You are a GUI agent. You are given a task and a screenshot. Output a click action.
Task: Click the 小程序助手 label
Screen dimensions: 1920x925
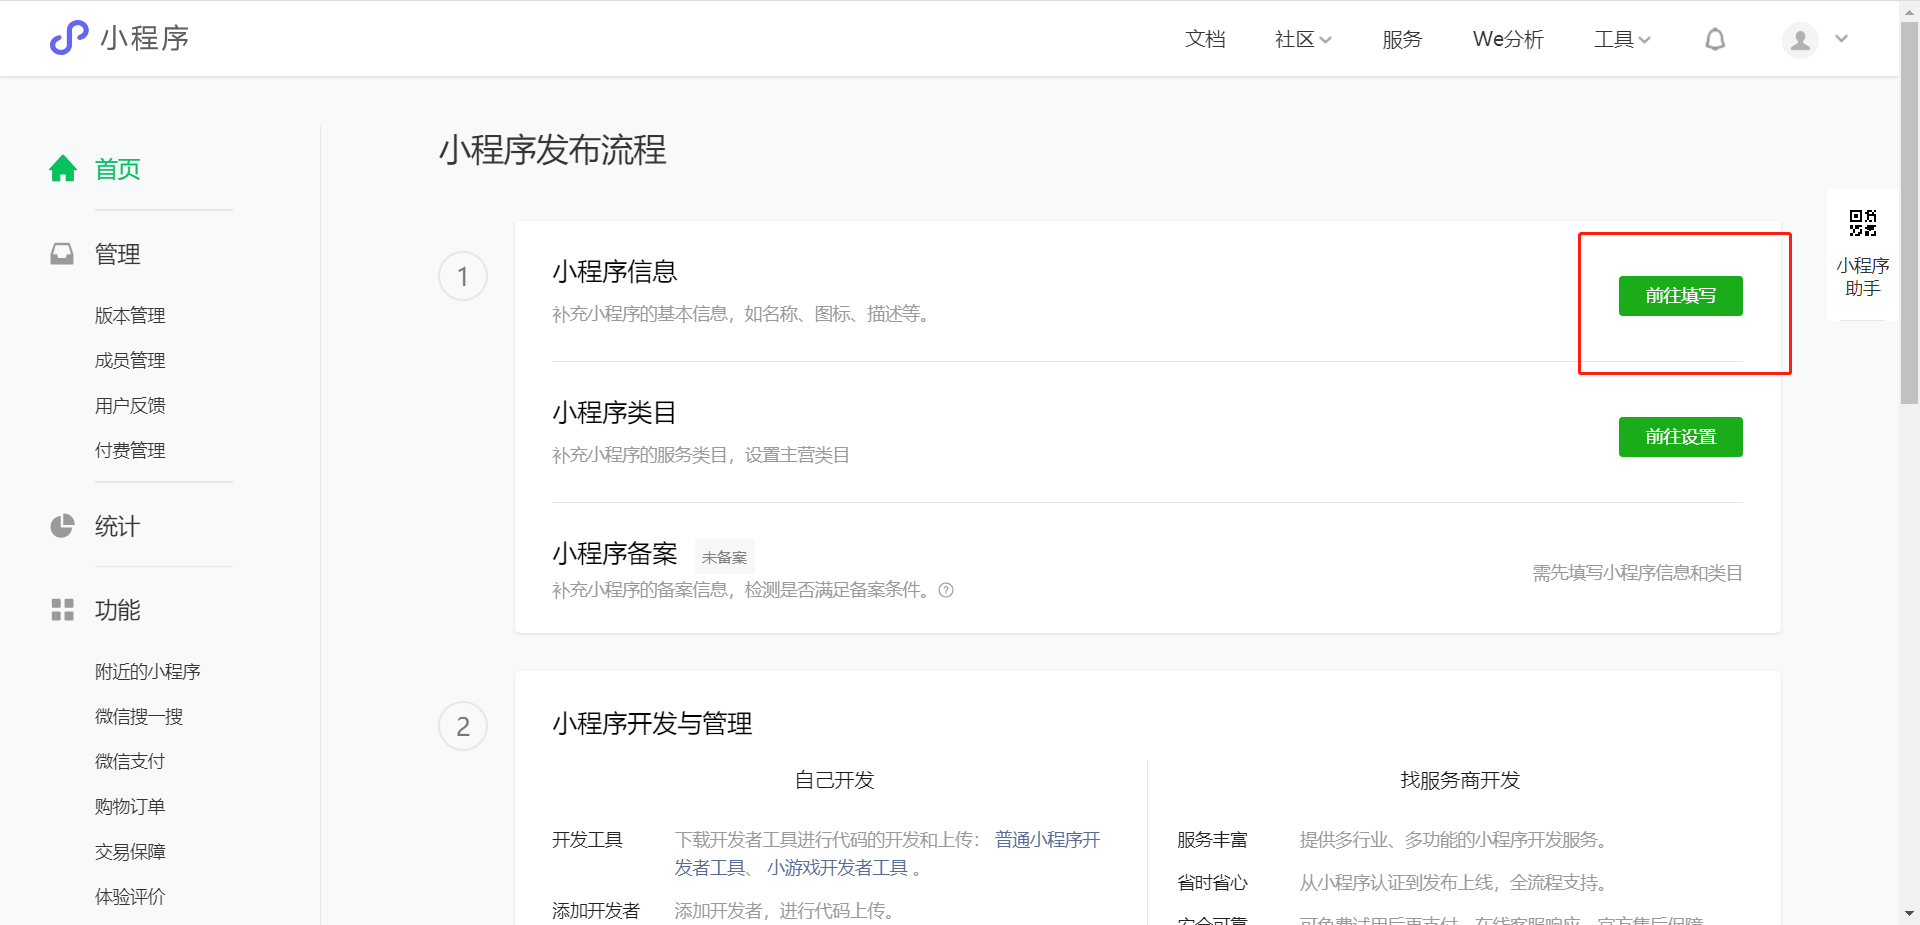click(x=1862, y=277)
